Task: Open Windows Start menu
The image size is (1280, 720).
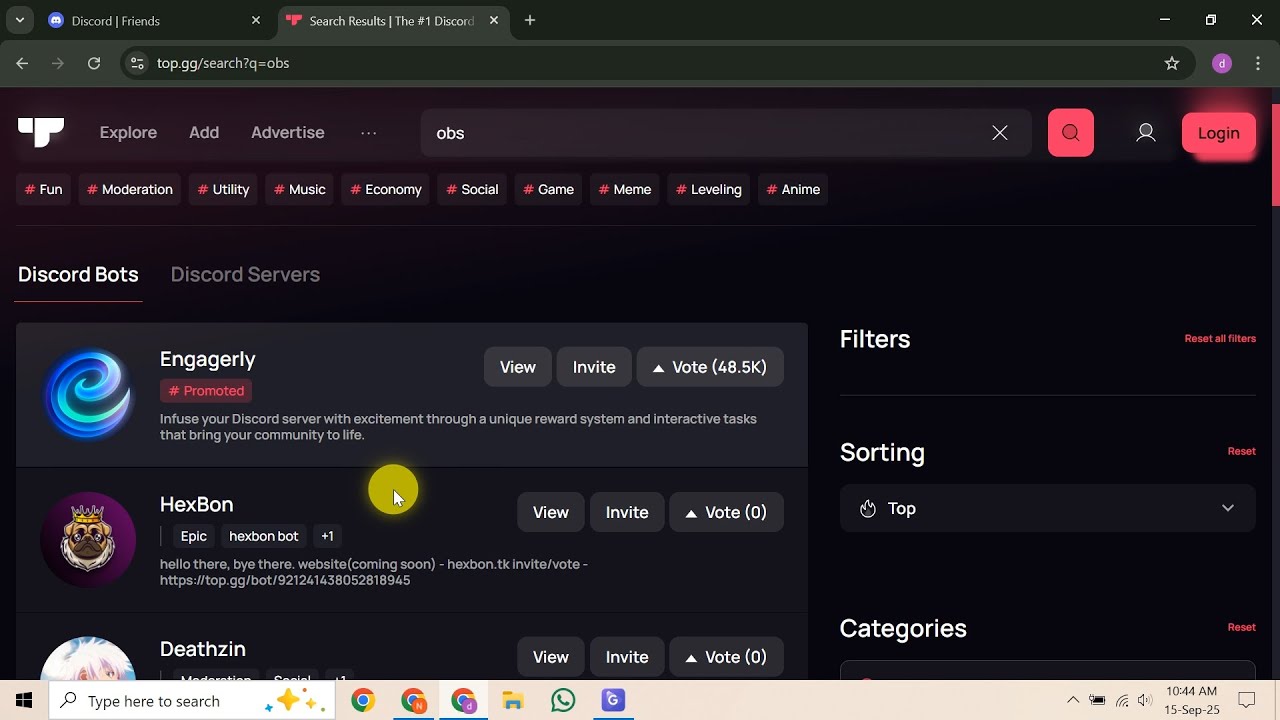Action: tap(24, 700)
